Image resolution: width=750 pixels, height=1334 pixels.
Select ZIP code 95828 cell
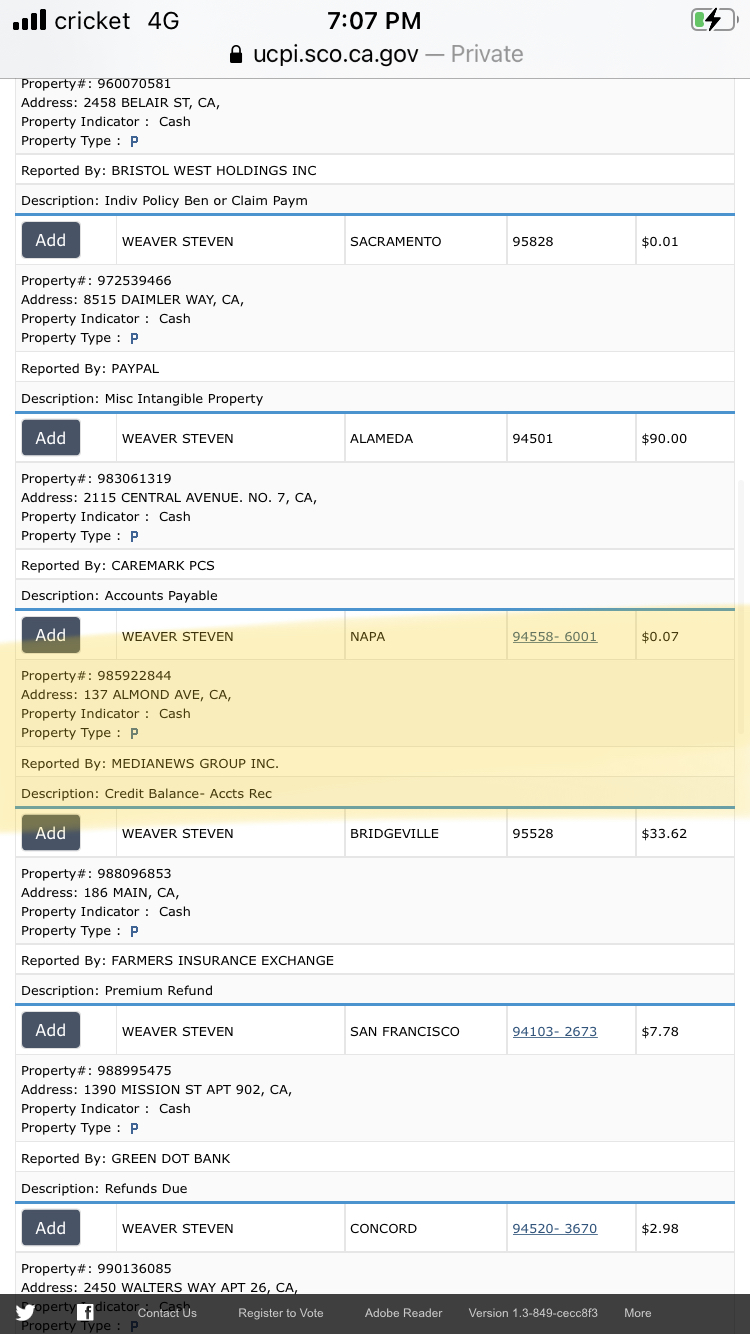pos(571,241)
